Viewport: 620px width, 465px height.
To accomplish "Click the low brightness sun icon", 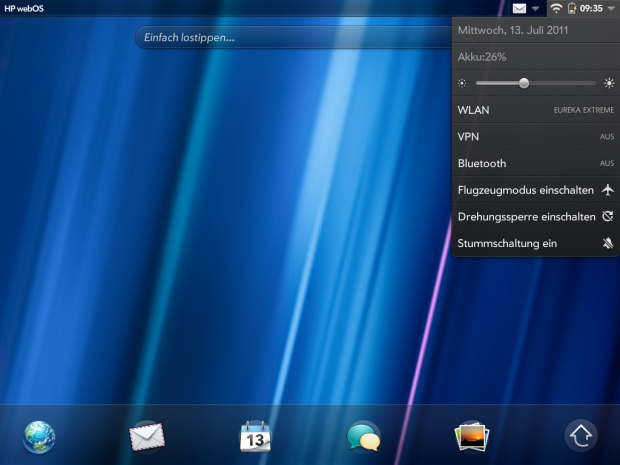I will pos(462,83).
